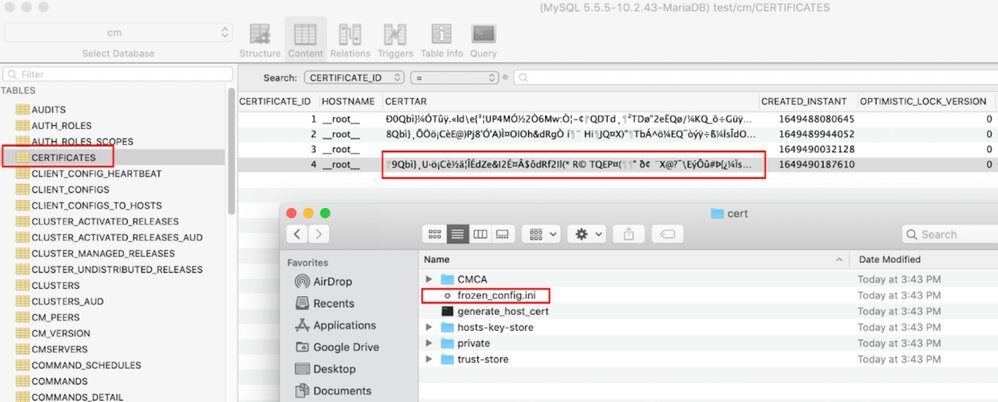Select the AUDITS table

48,109
